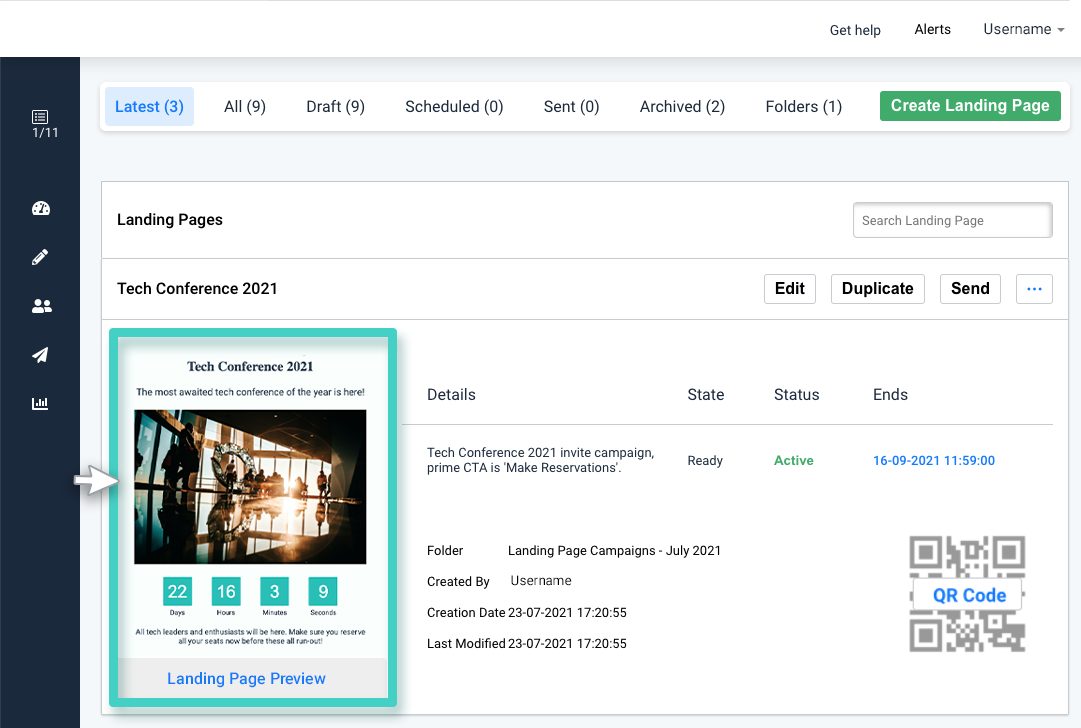Image resolution: width=1081 pixels, height=728 pixels.
Task: Click the Edit button for Tech Conference 2021
Action: (x=789, y=289)
